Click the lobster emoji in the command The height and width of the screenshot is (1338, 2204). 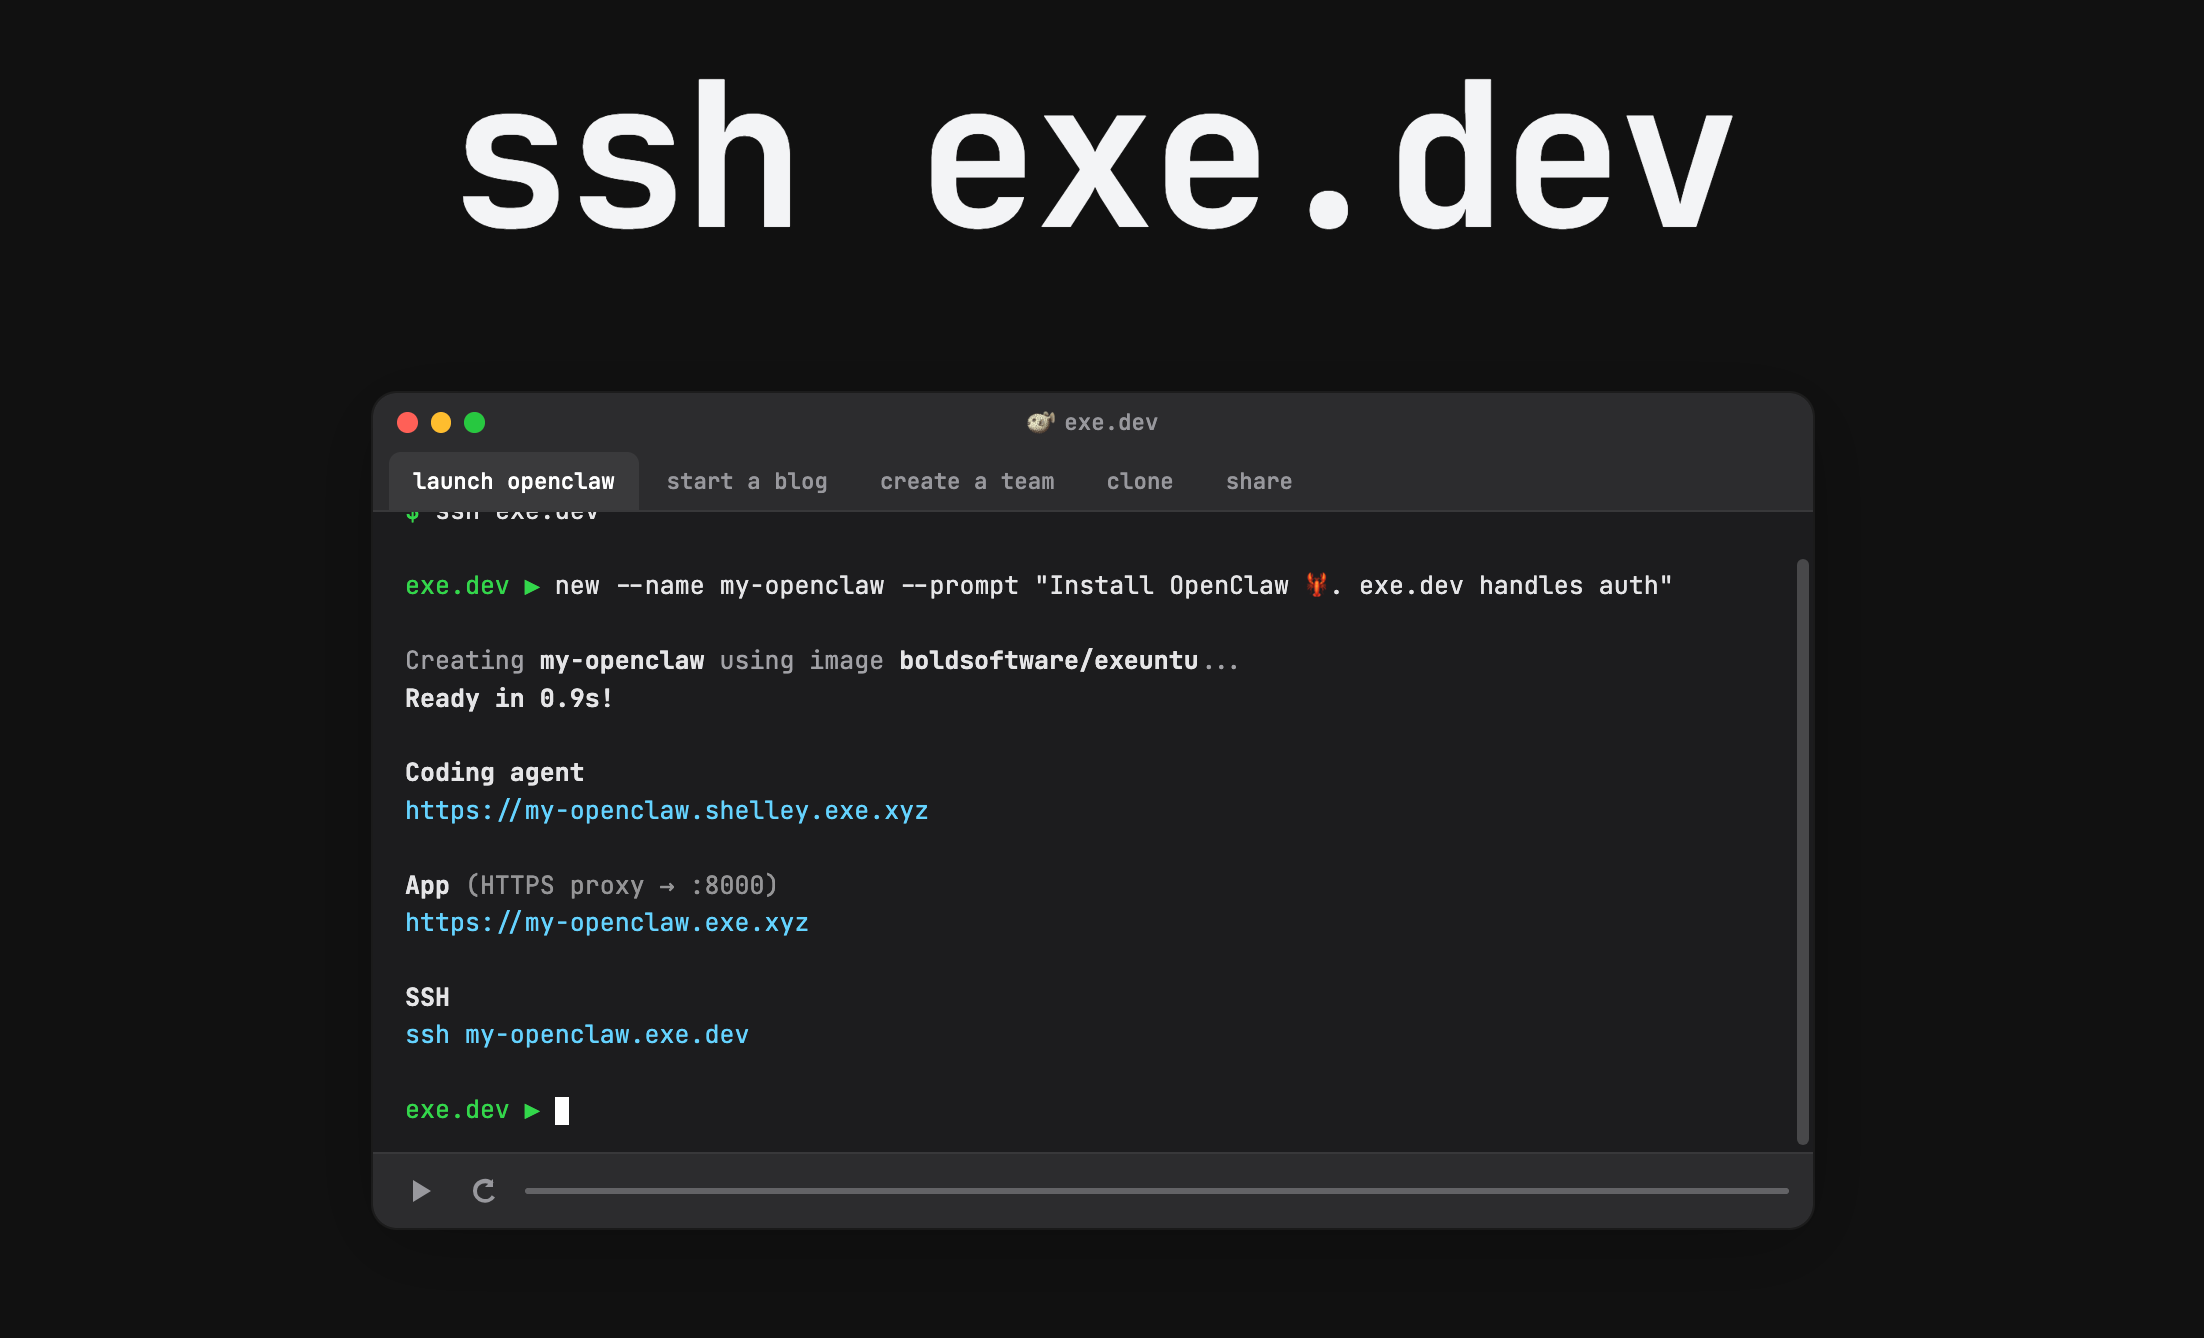coord(1316,585)
